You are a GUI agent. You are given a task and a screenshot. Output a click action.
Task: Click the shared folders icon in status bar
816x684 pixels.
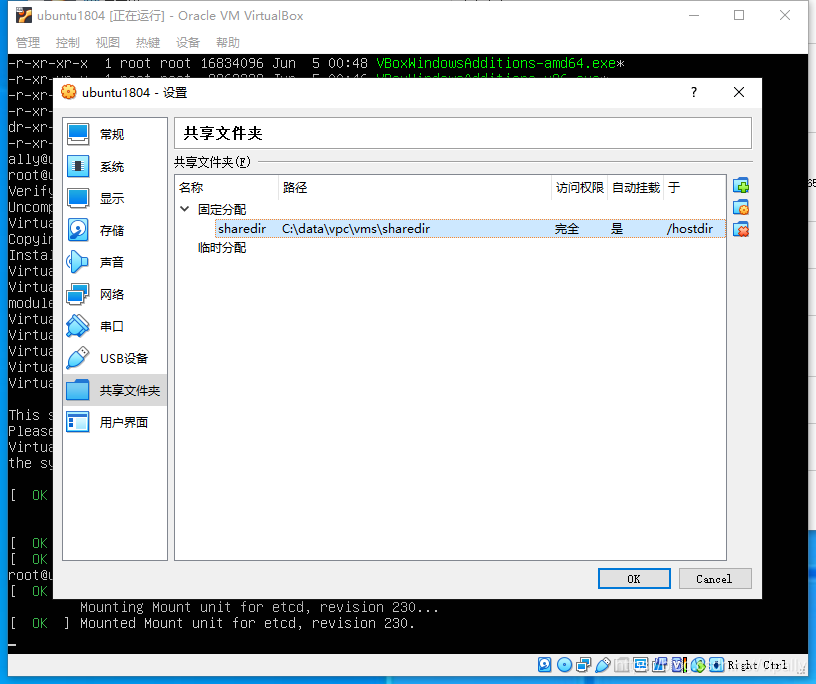[621, 665]
